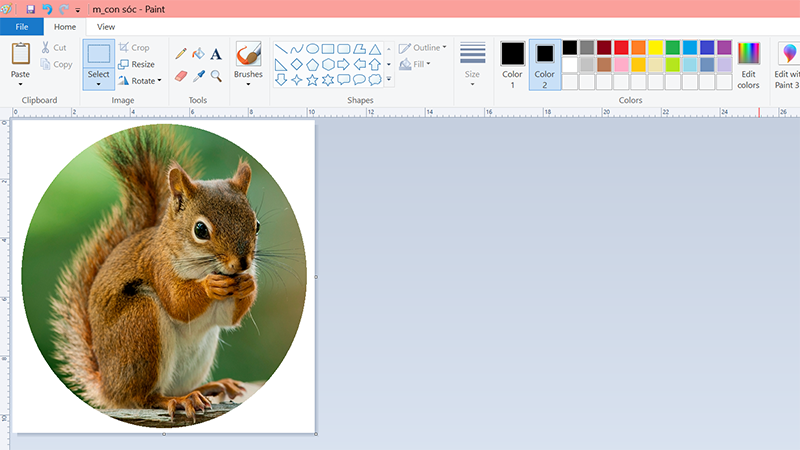Viewport: 800px width, 450px height.
Task: Select the Pencil tool
Action: pos(181,53)
